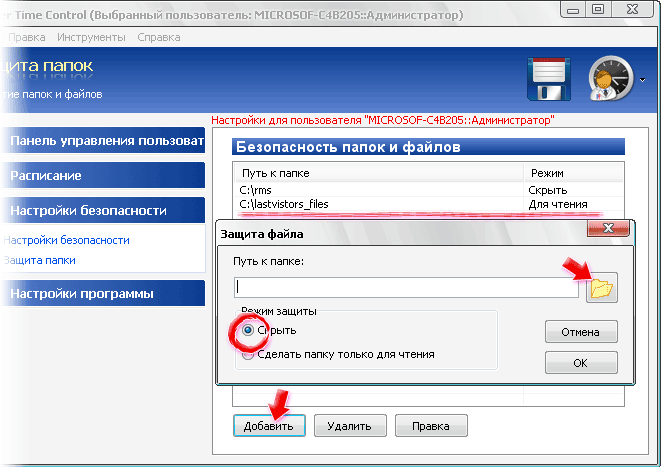
Task: Select the C:\rms row
Action: [428, 190]
